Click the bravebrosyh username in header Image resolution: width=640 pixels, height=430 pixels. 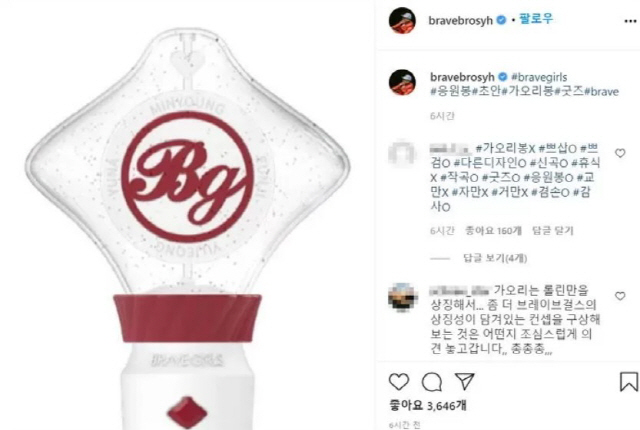pos(461,20)
